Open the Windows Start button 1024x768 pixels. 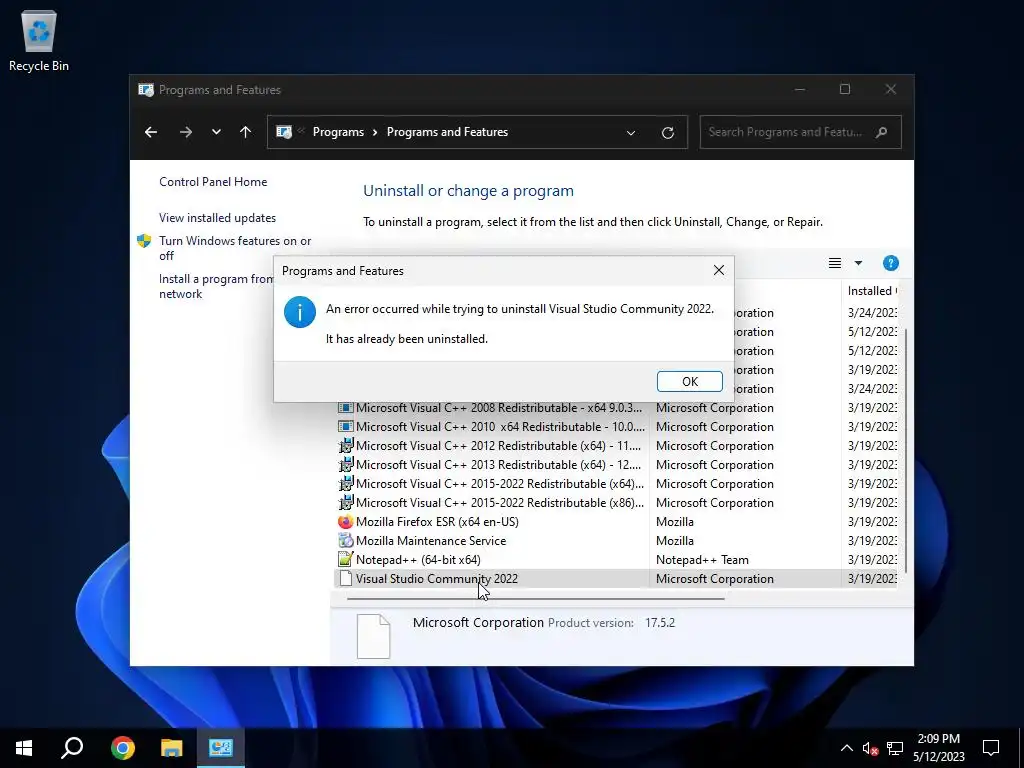(x=24, y=748)
